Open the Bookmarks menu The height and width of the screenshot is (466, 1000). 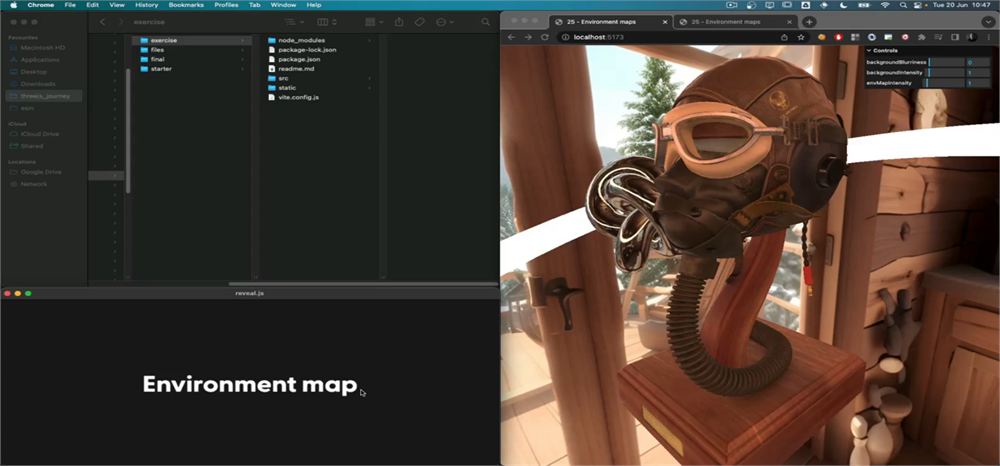[x=186, y=4]
